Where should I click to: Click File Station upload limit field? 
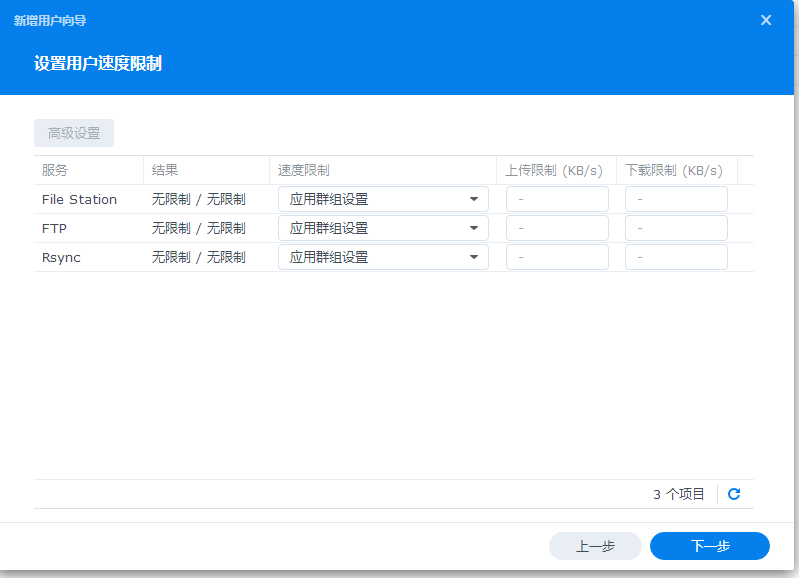tap(557, 199)
